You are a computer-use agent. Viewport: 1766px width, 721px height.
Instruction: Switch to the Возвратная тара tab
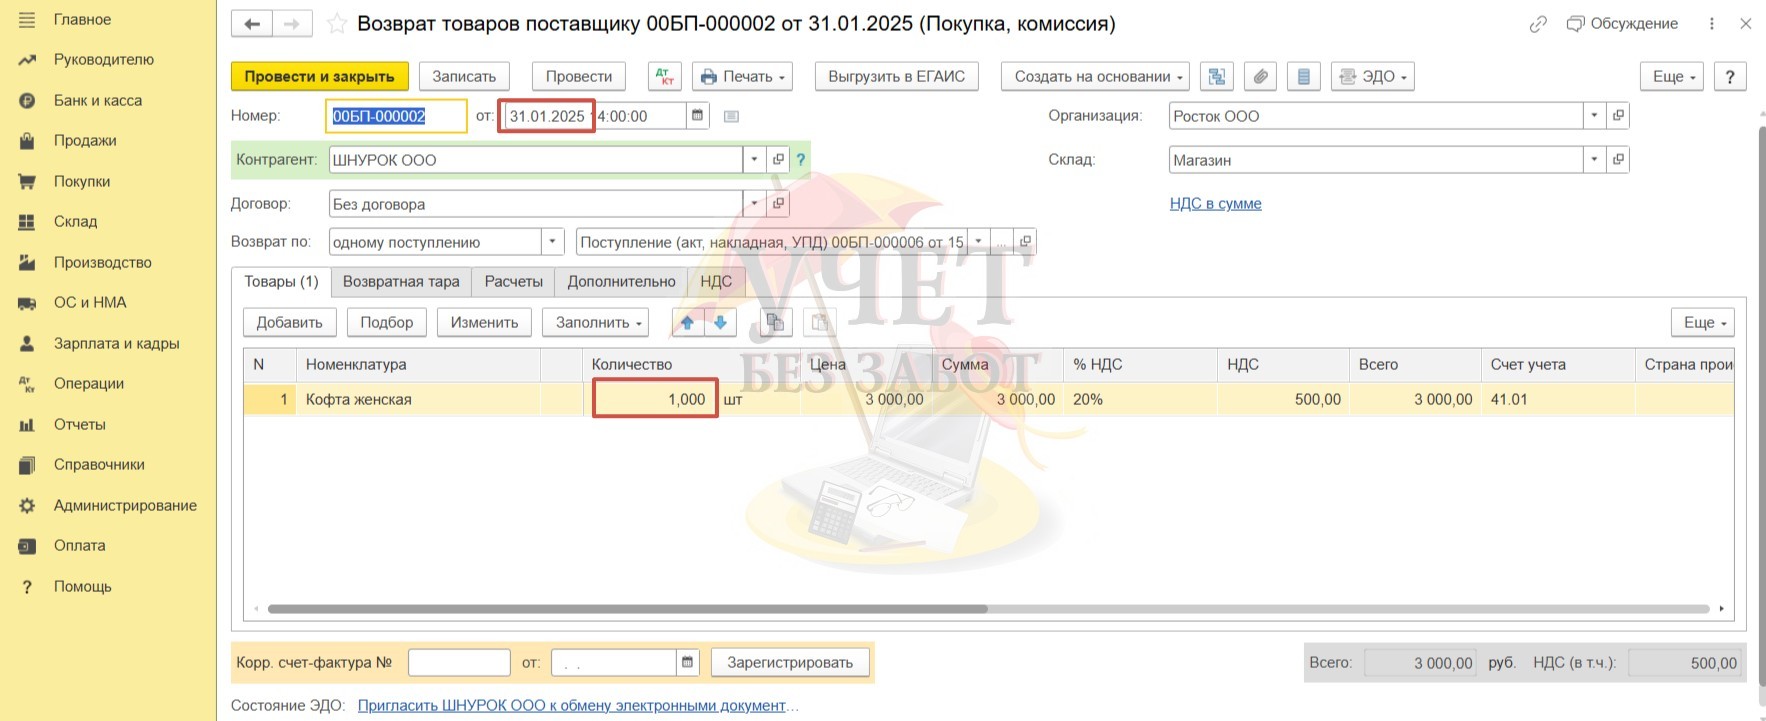(x=401, y=282)
